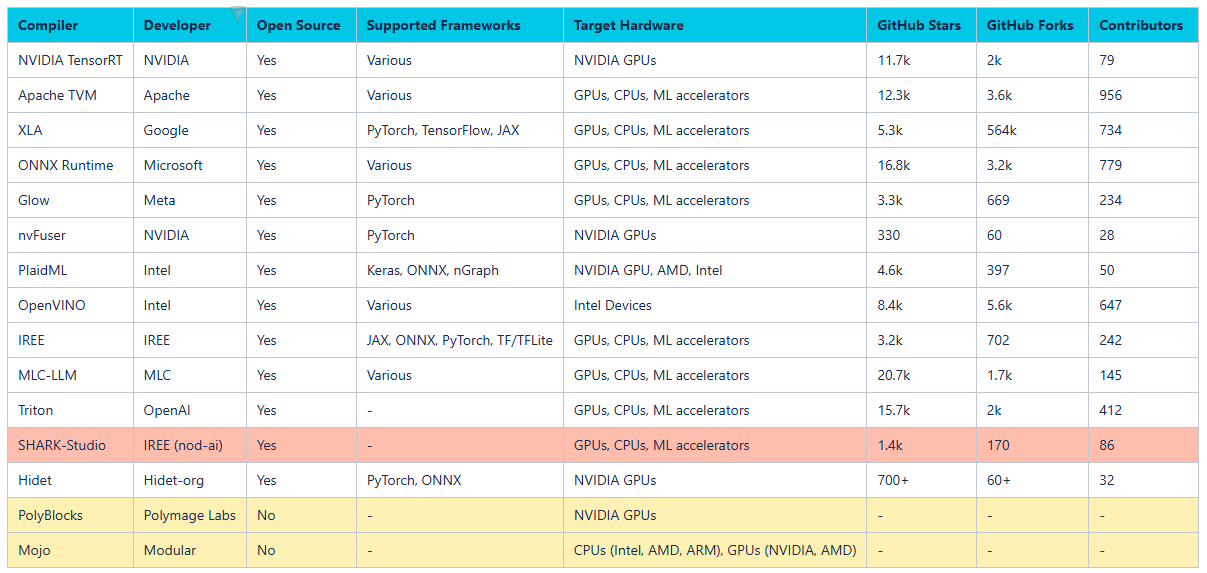Select the Supported Frameworks header cell

460,25
